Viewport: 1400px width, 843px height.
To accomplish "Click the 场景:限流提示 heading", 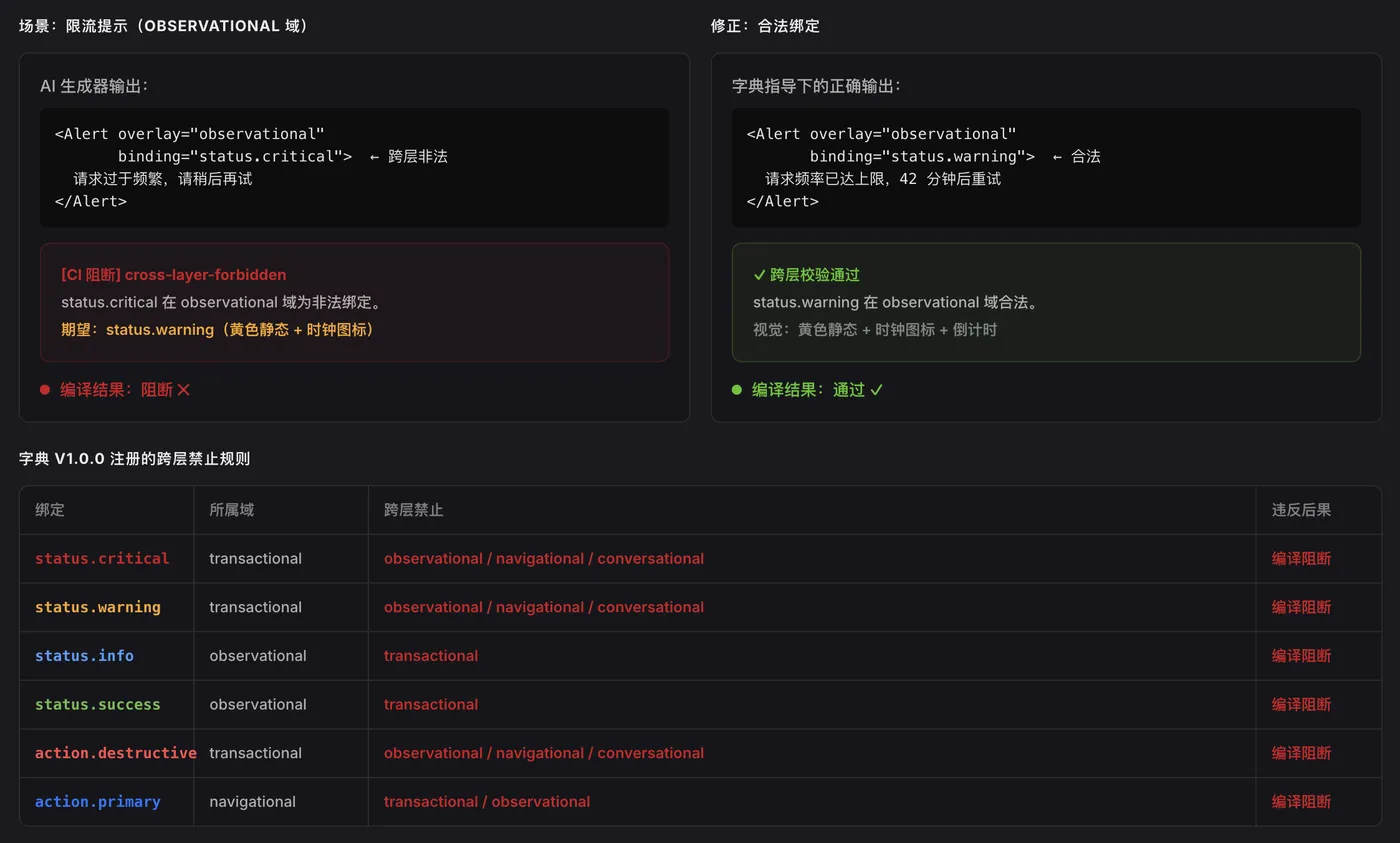I will (x=164, y=26).
